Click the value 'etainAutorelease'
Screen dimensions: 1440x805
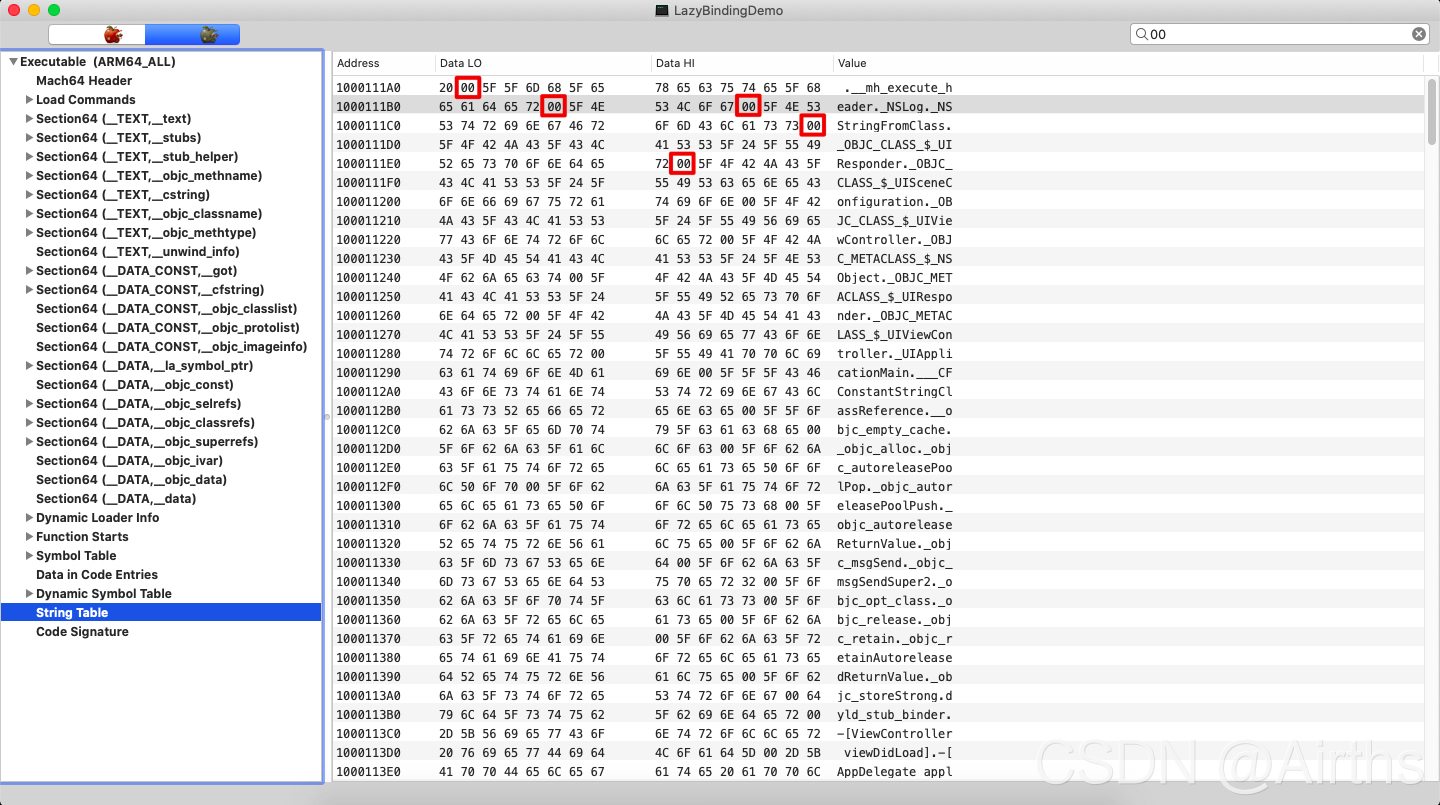point(894,658)
